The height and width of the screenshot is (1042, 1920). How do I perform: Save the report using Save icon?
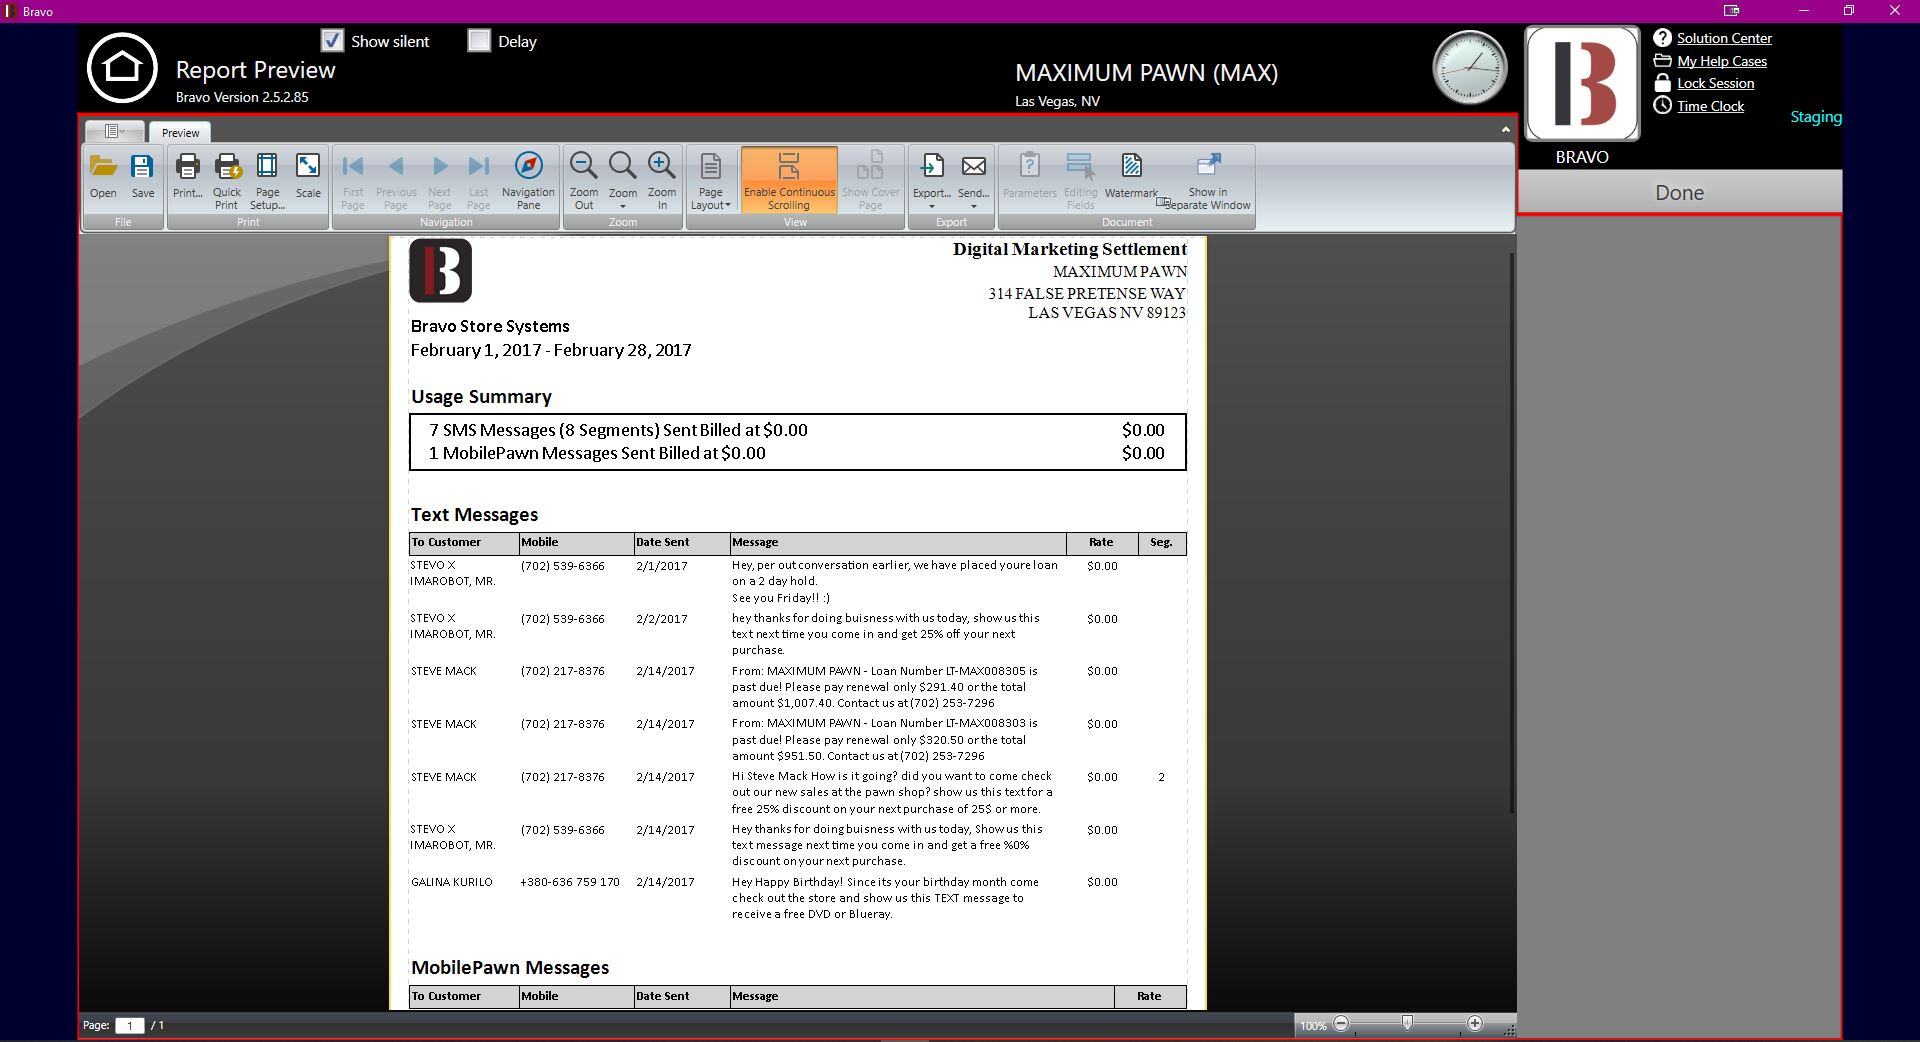(x=143, y=177)
